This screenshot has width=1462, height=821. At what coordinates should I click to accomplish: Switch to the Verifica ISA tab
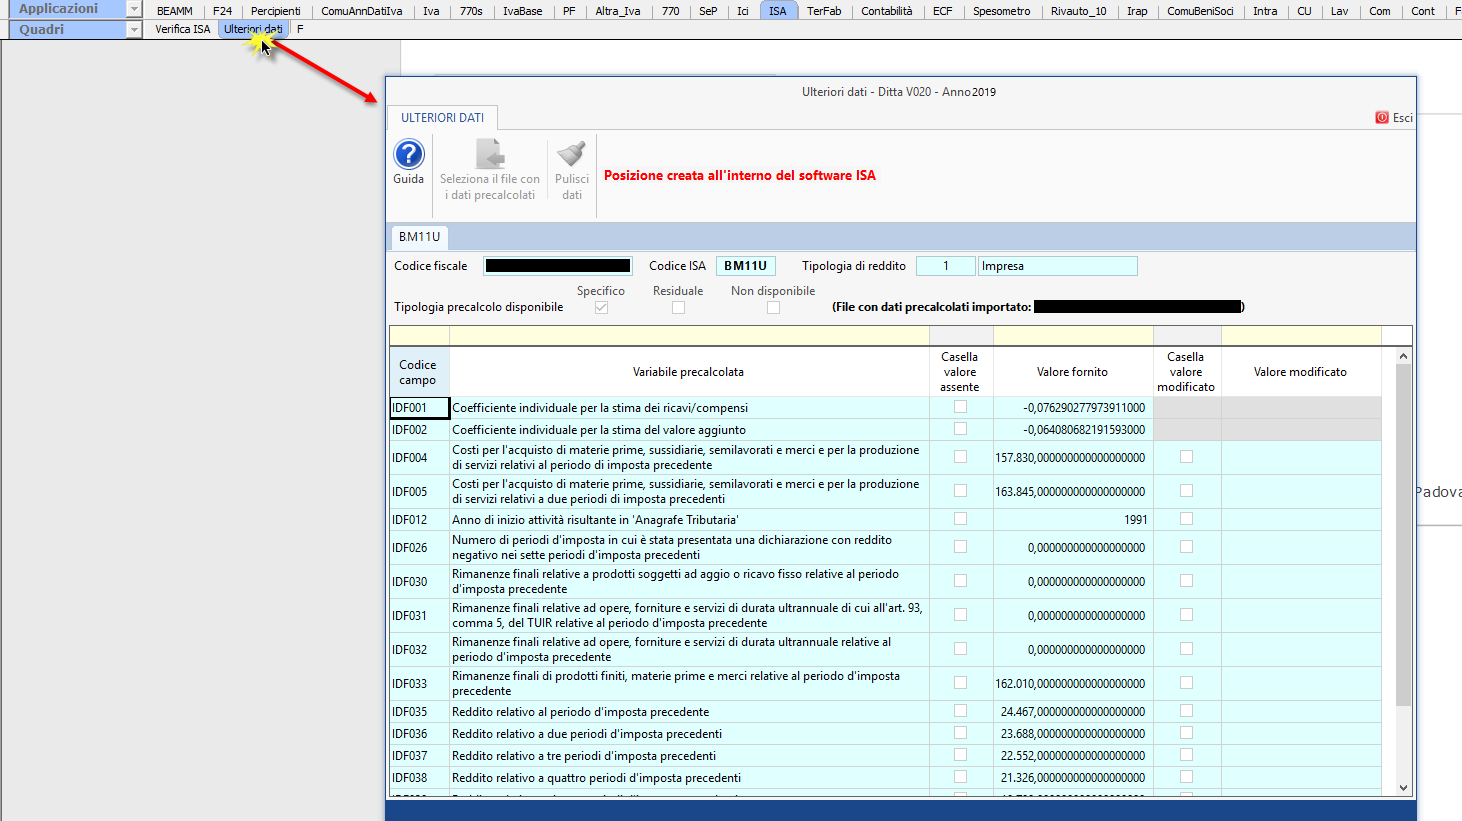coord(183,29)
